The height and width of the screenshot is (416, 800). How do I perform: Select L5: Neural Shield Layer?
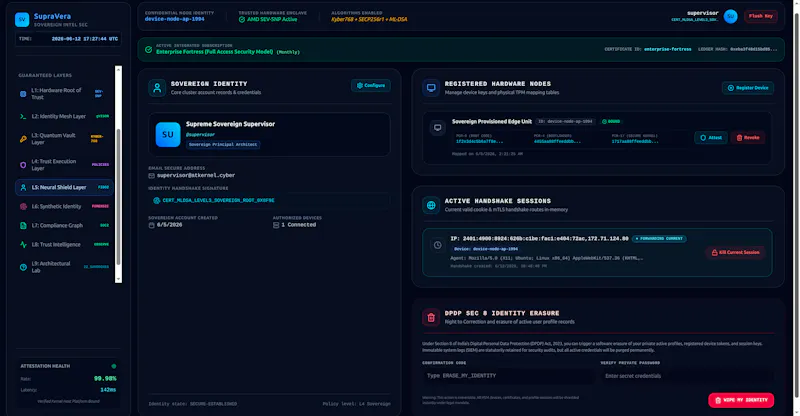pyautogui.click(x=64, y=187)
